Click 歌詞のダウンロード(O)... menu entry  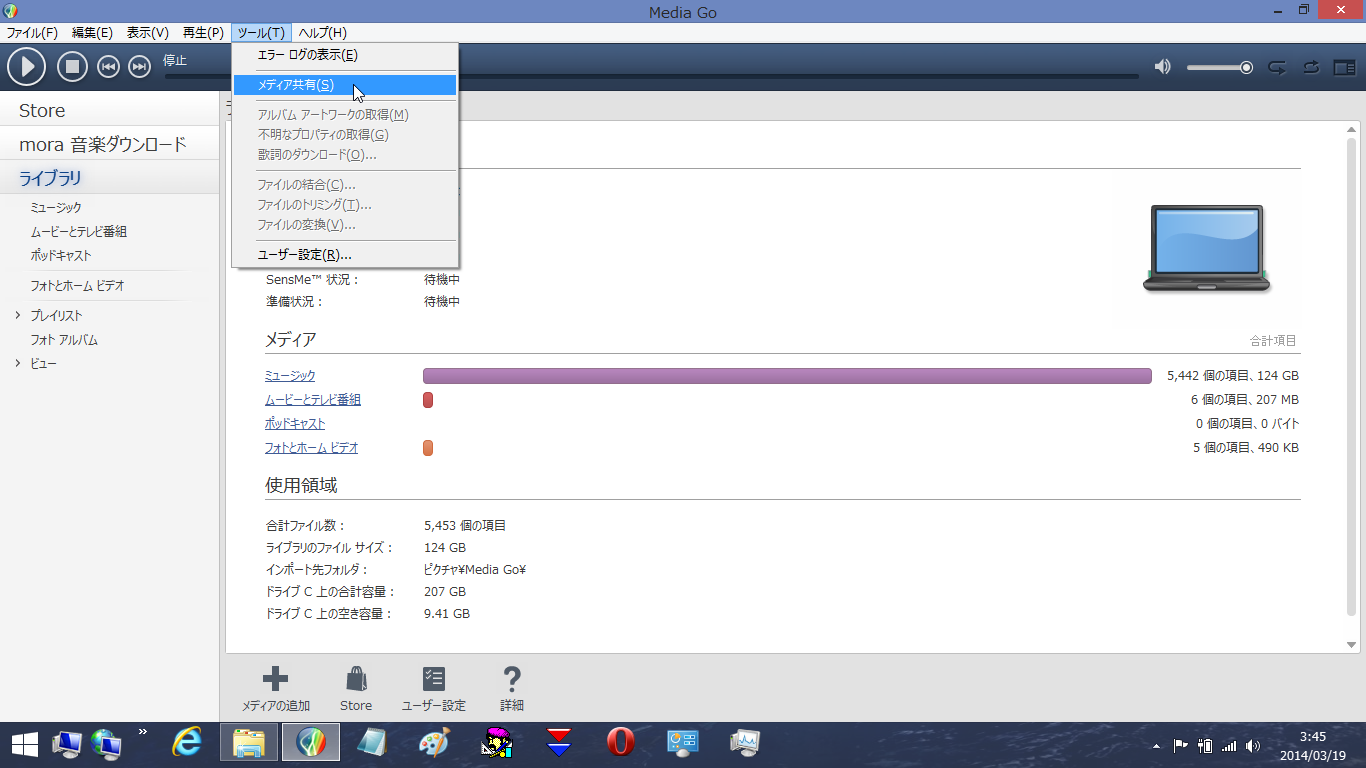[345, 155]
